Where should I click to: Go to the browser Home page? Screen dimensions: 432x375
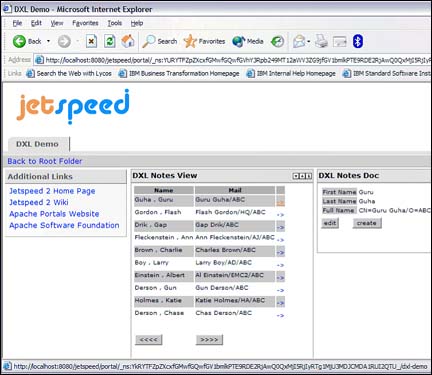pos(128,41)
